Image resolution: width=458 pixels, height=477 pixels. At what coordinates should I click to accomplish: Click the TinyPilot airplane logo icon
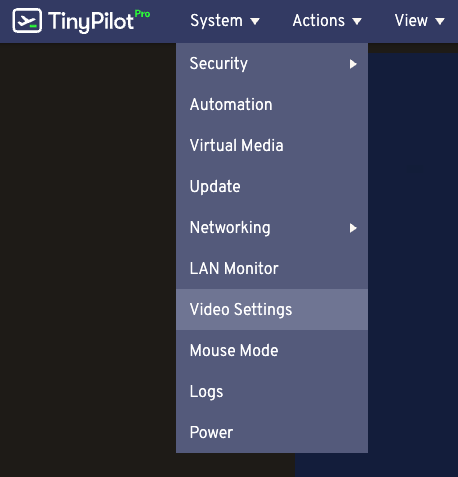(27, 21)
